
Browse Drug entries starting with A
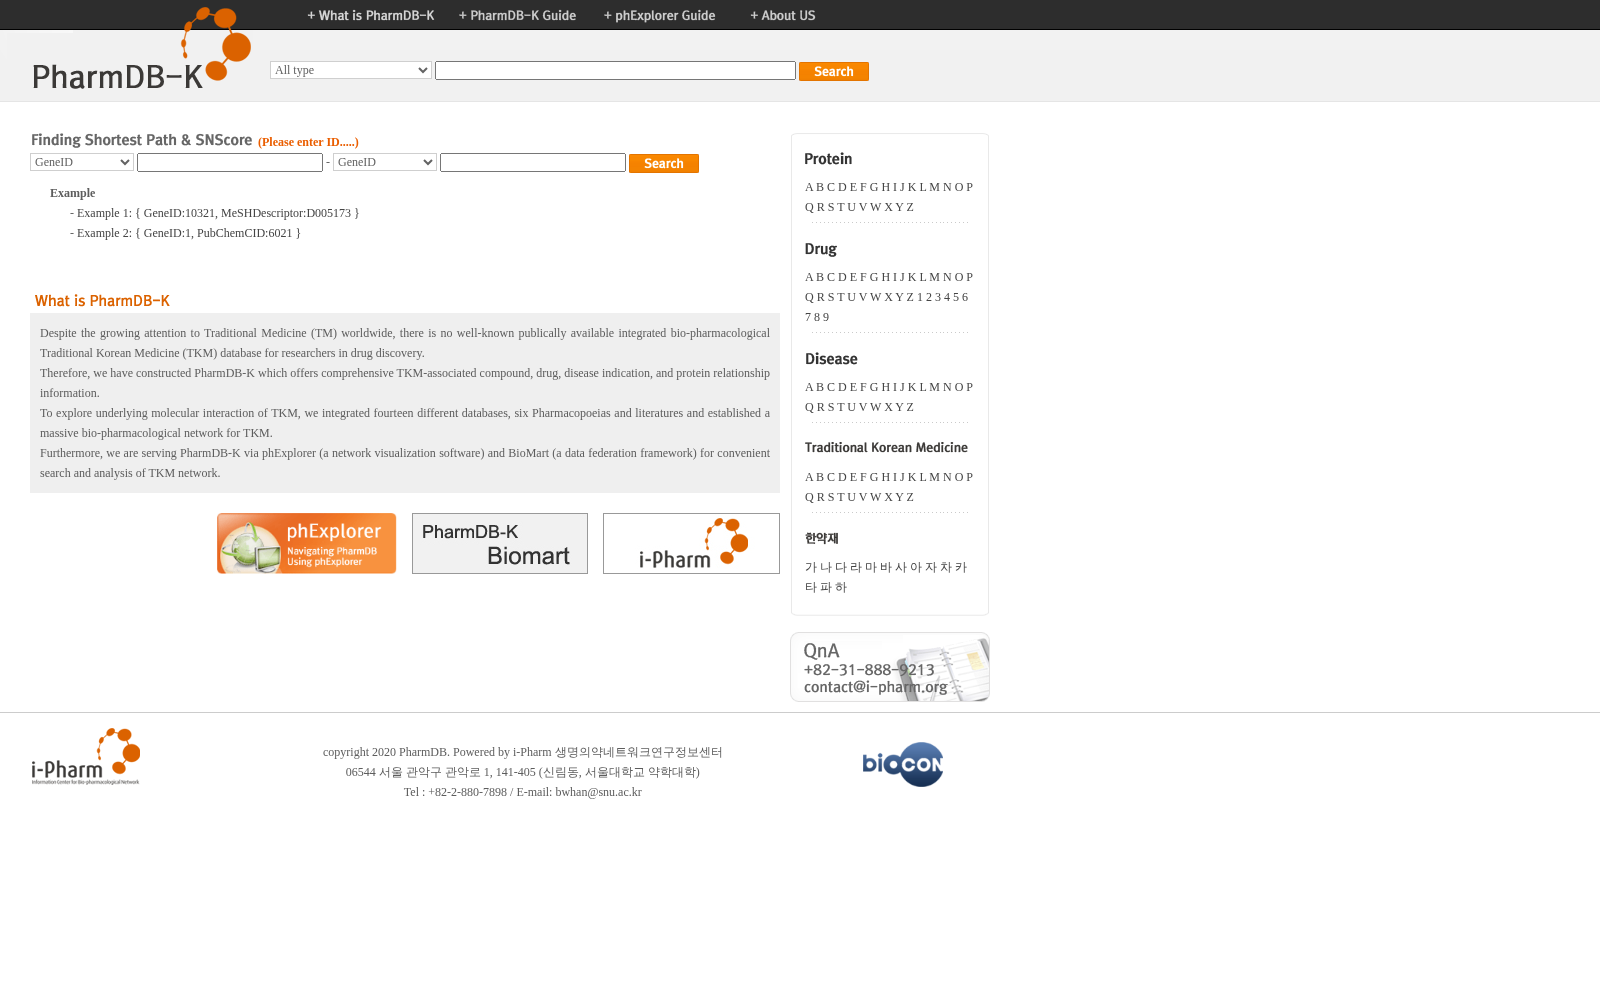click(809, 277)
